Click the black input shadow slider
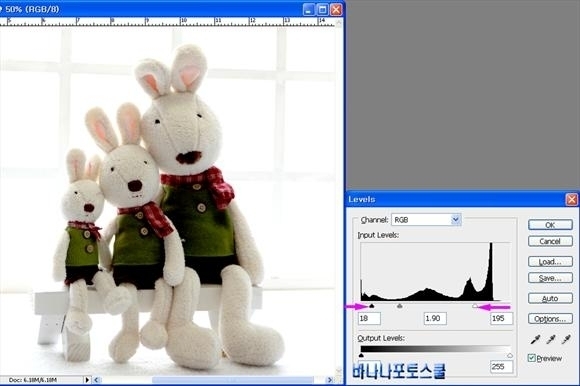The image size is (580, 386). (x=372, y=306)
